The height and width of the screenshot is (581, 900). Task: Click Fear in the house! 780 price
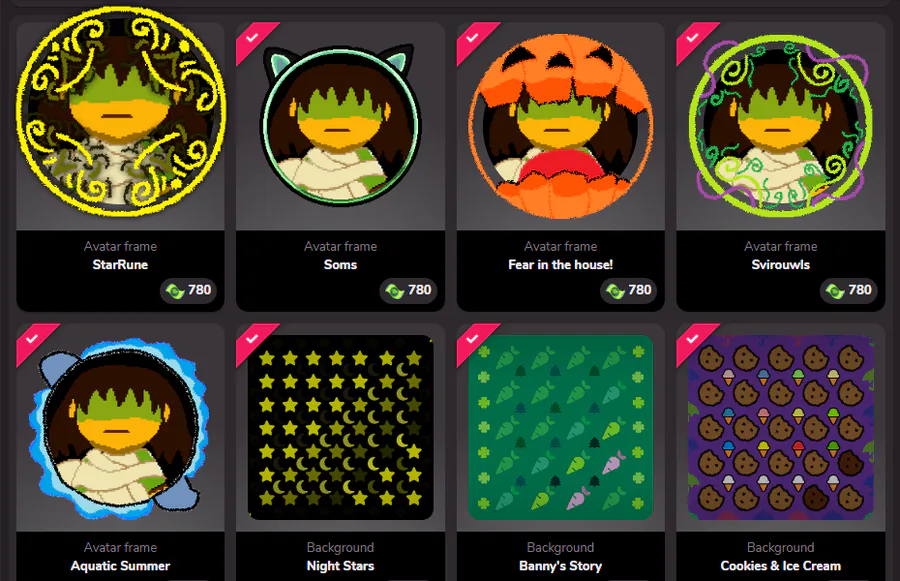click(629, 290)
